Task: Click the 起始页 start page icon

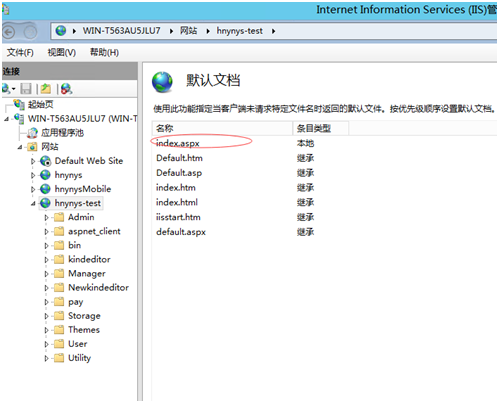Action: (x=19, y=105)
